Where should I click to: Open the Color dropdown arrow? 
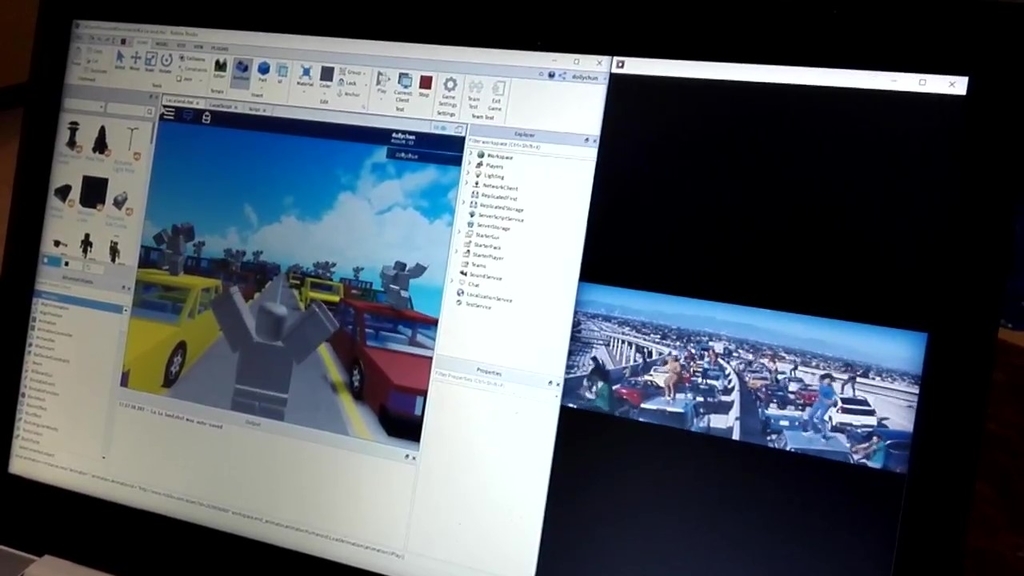pos(326,91)
